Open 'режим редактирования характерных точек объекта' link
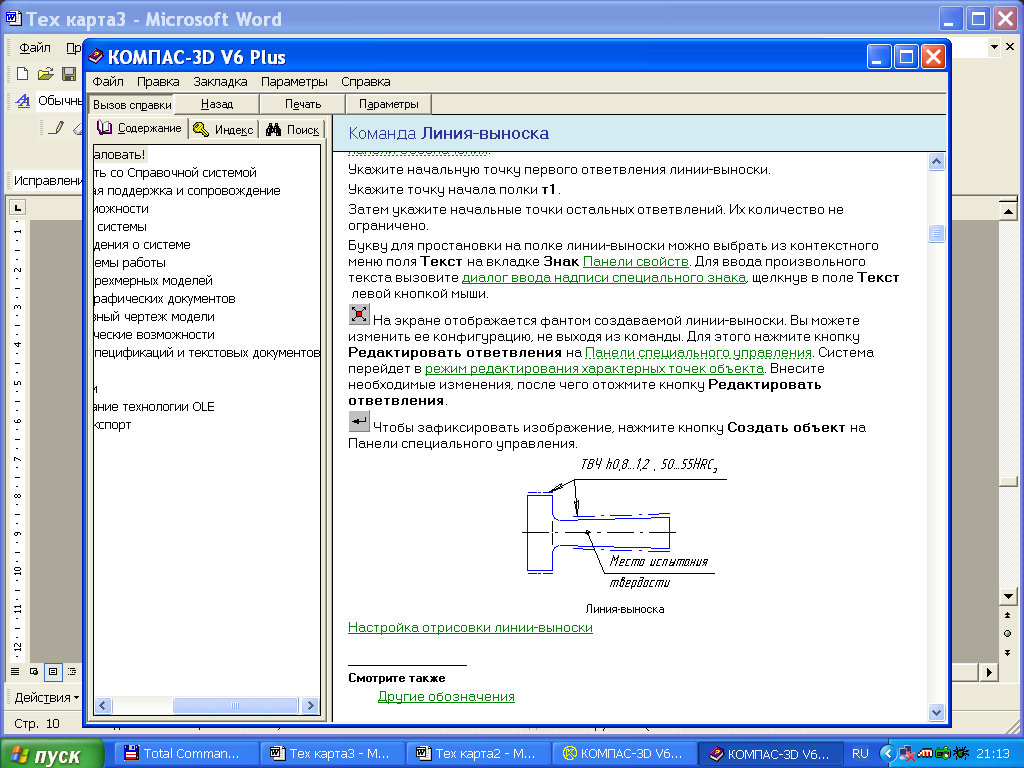This screenshot has width=1024, height=768. tap(594, 368)
